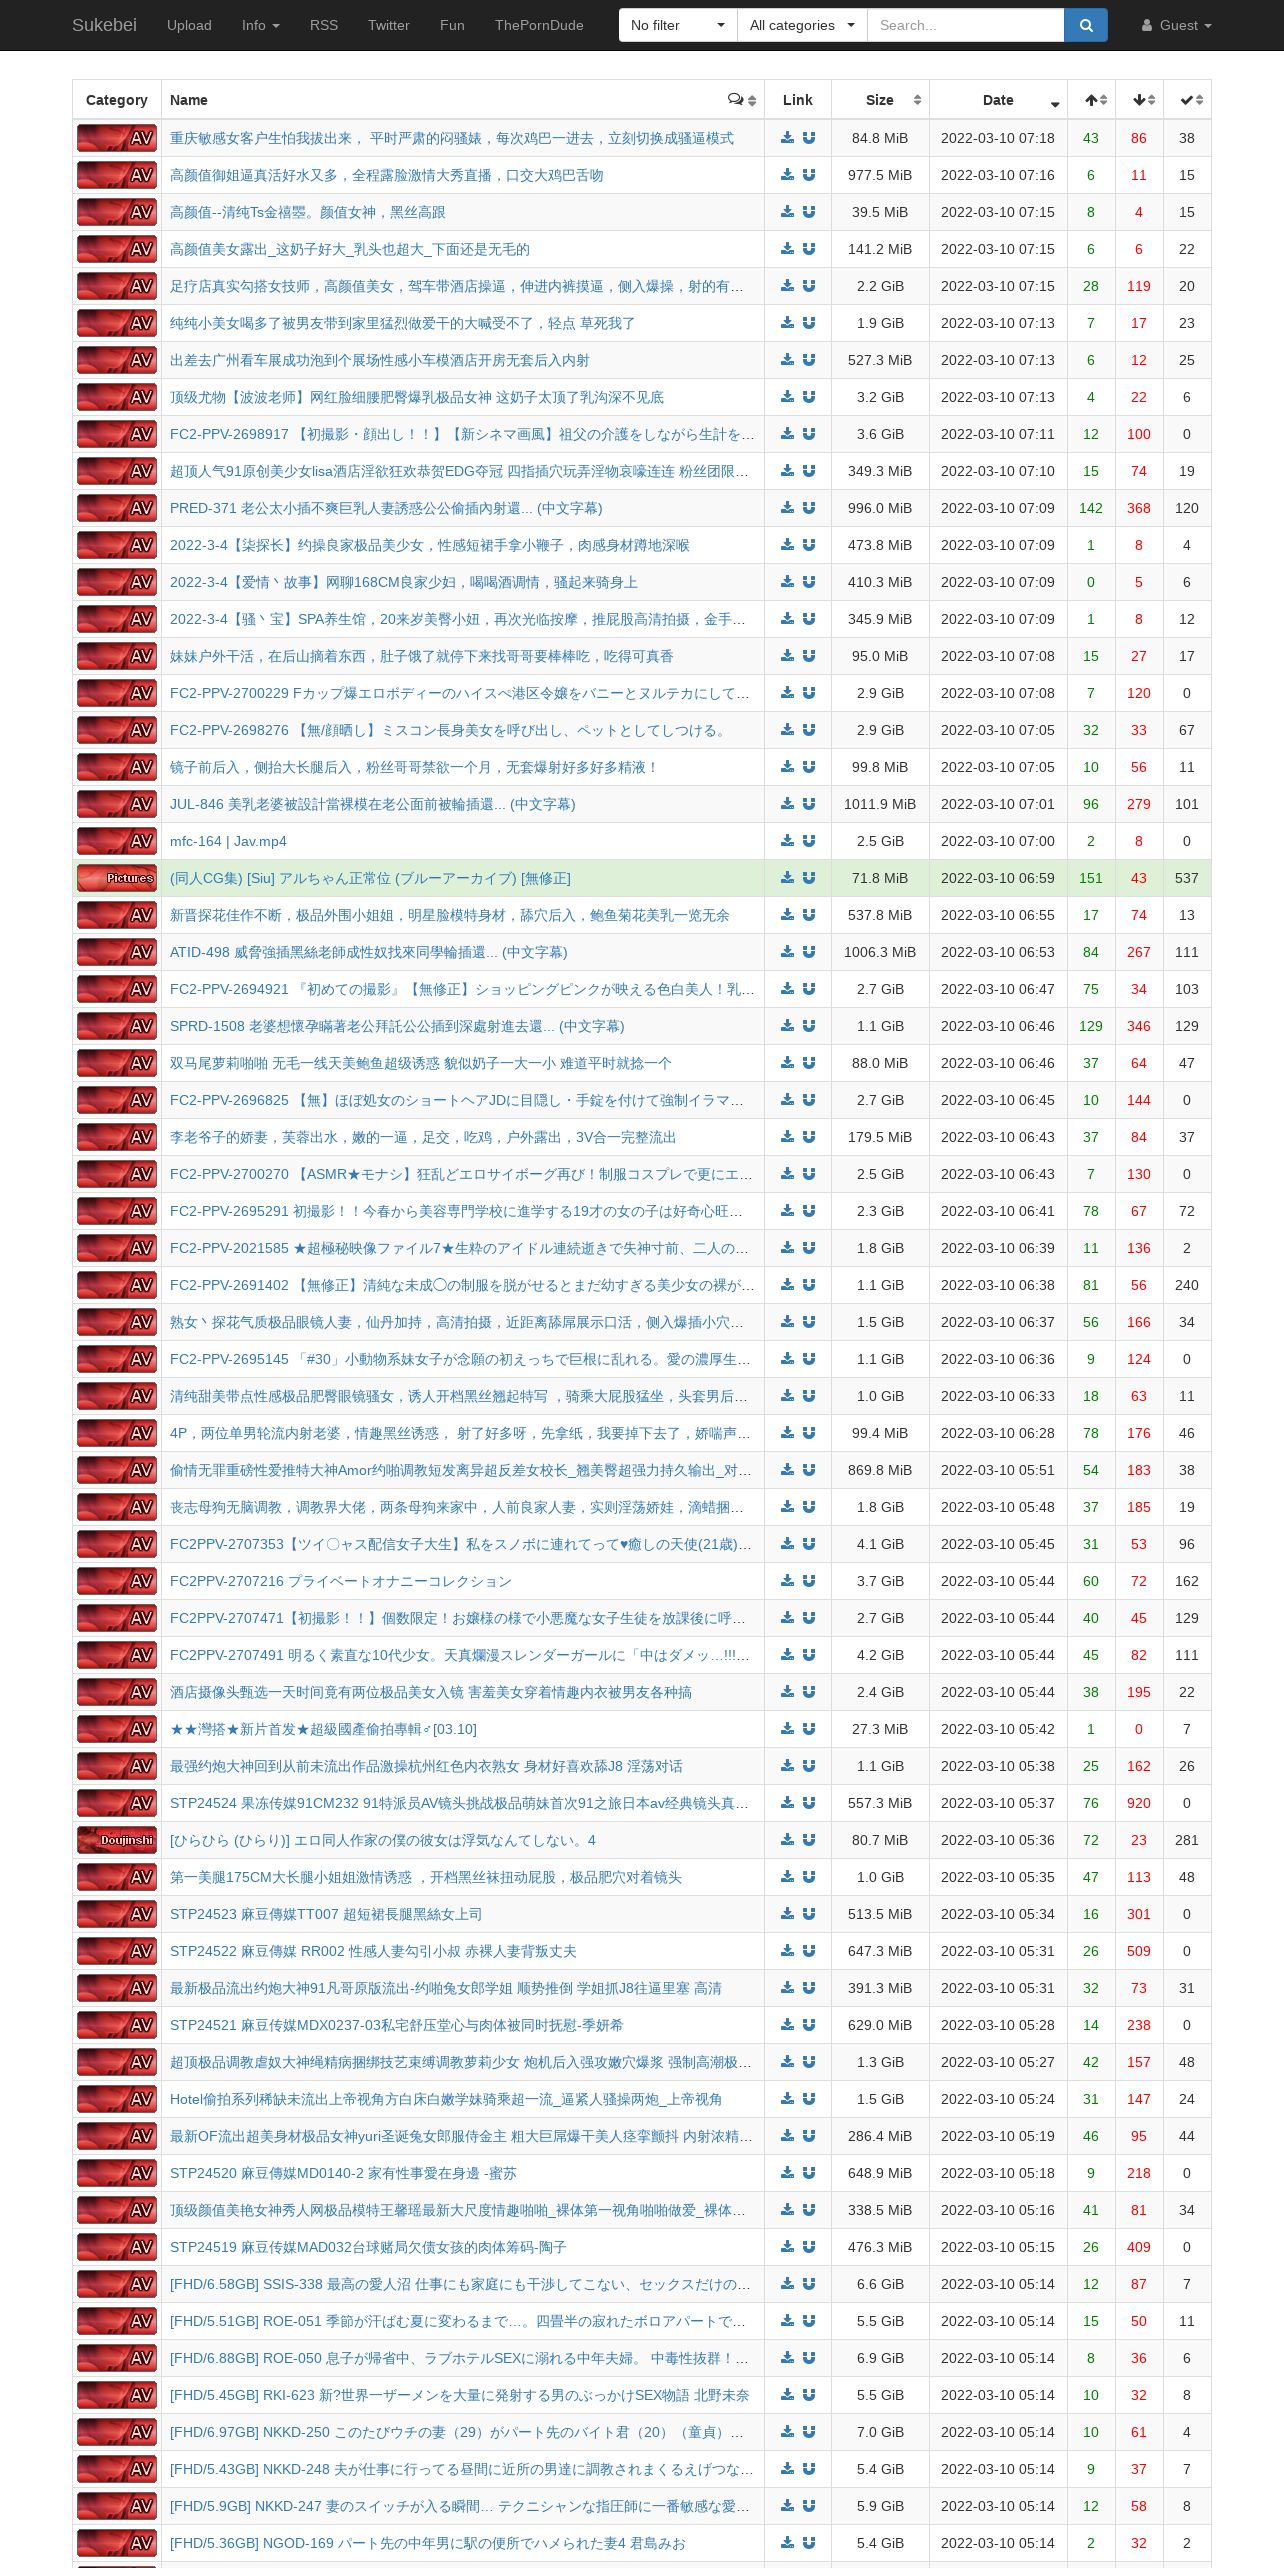Open the Fun navbar item
Image resolution: width=1284 pixels, height=2568 pixels.
point(452,25)
